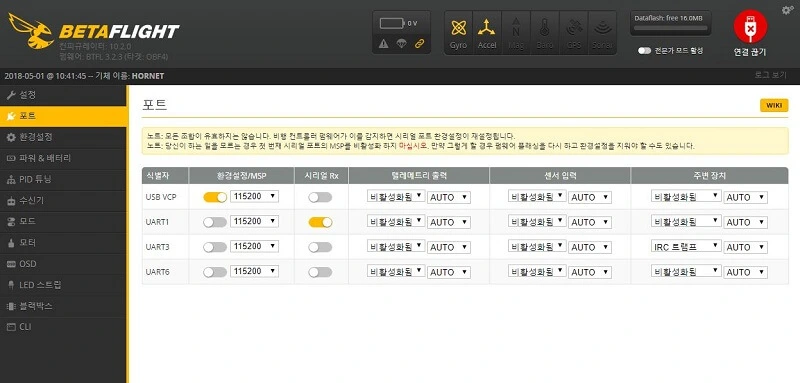Image resolution: width=800 pixels, height=383 pixels.
Task: Click the red USB disconnect icon
Action: [x=750, y=27]
